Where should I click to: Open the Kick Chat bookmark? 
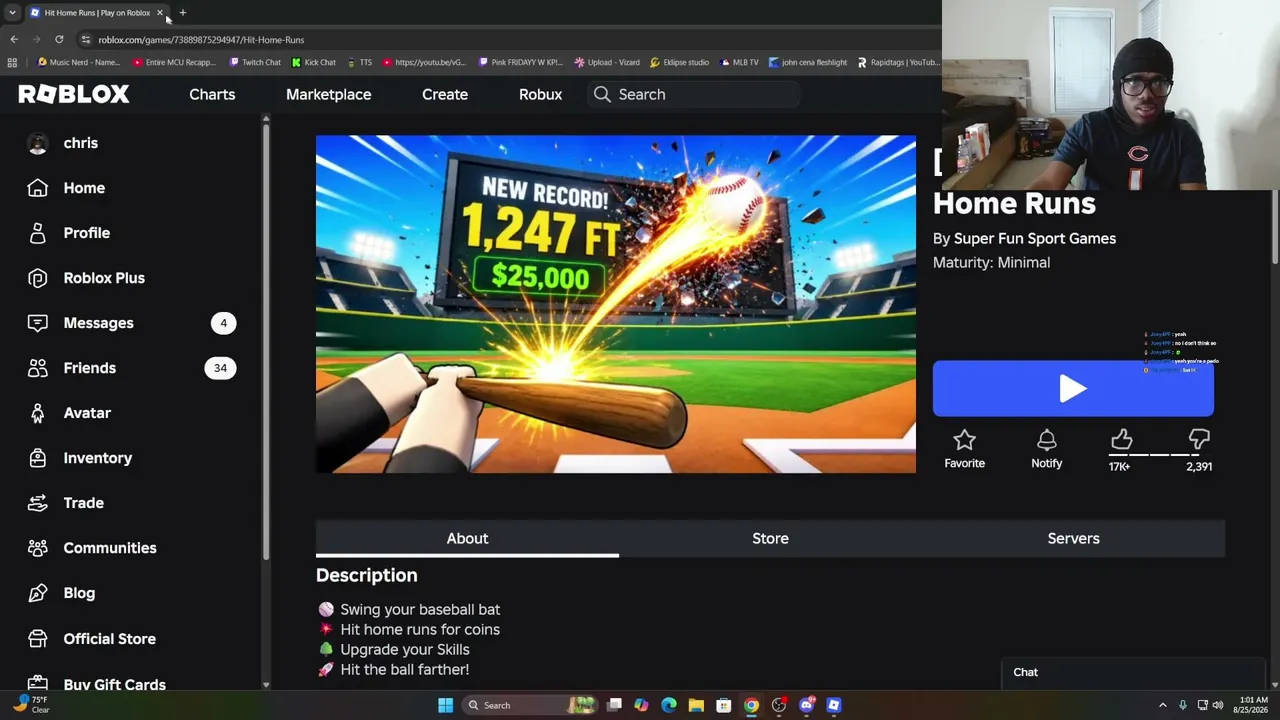[314, 62]
